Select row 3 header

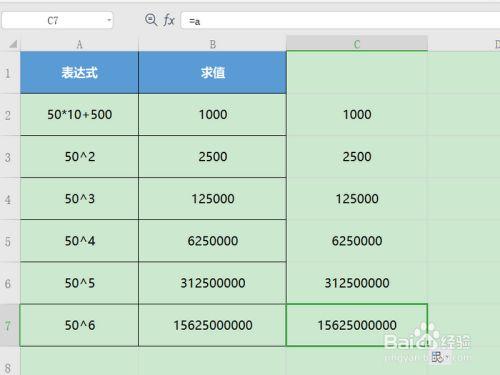[9, 157]
